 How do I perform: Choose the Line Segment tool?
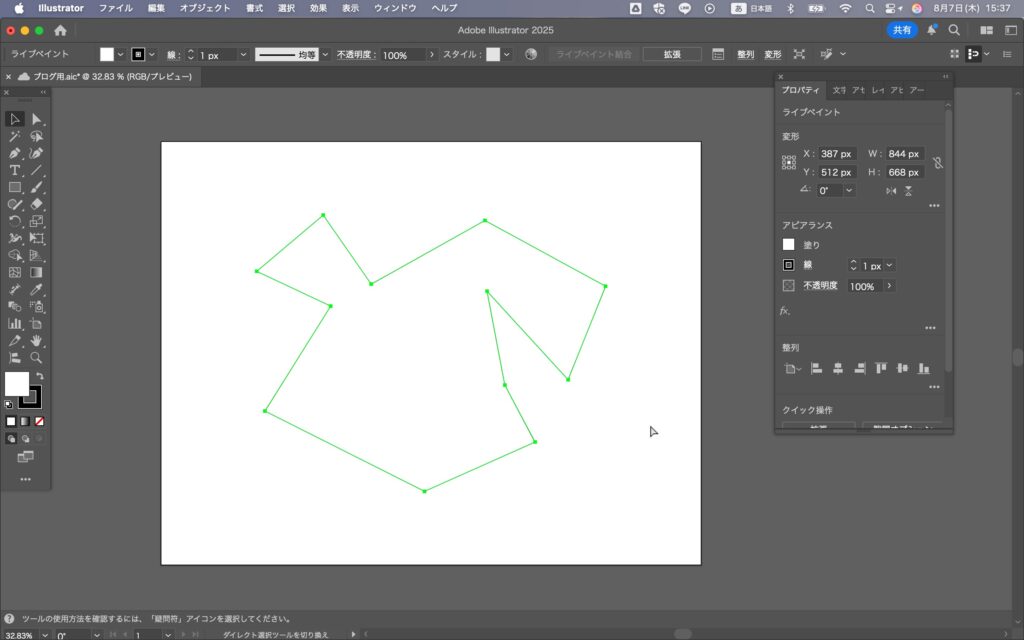click(37, 170)
